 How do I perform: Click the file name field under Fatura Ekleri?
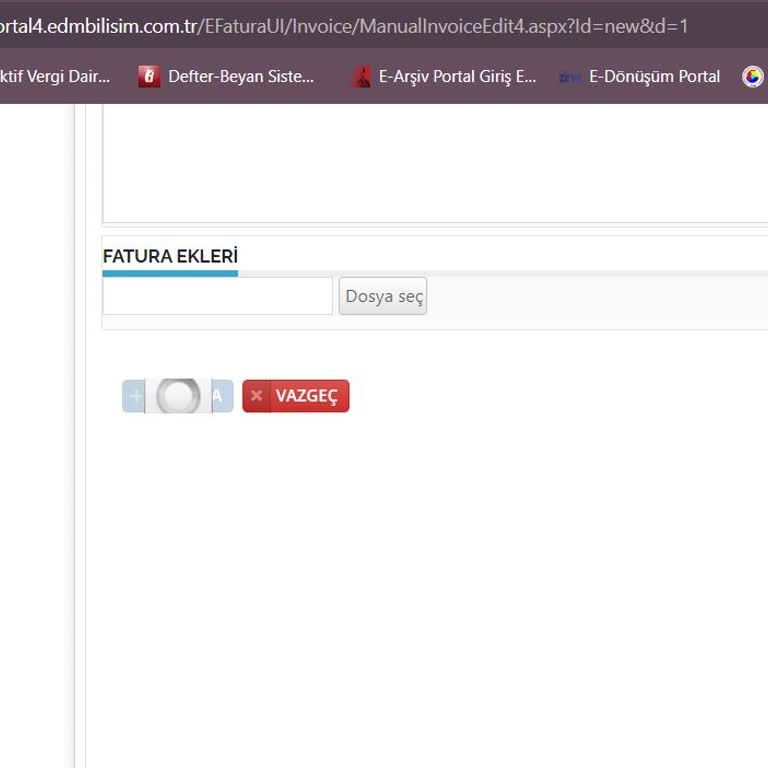tap(217, 296)
